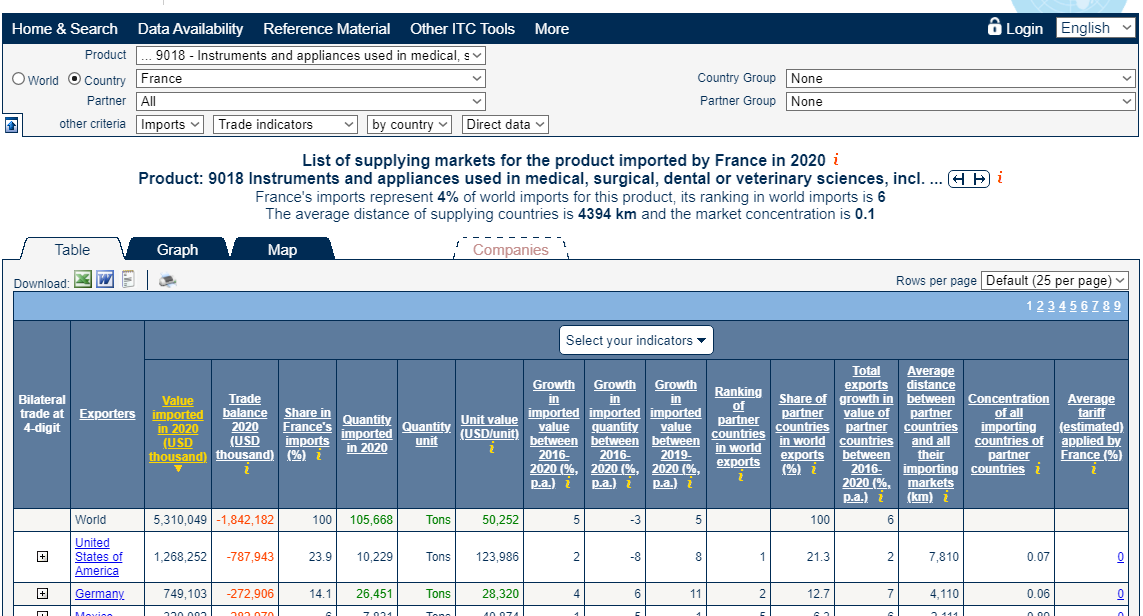Screen dimensions: 1143x616
Task: Change the Rows per page dropdown
Action: (1055, 281)
